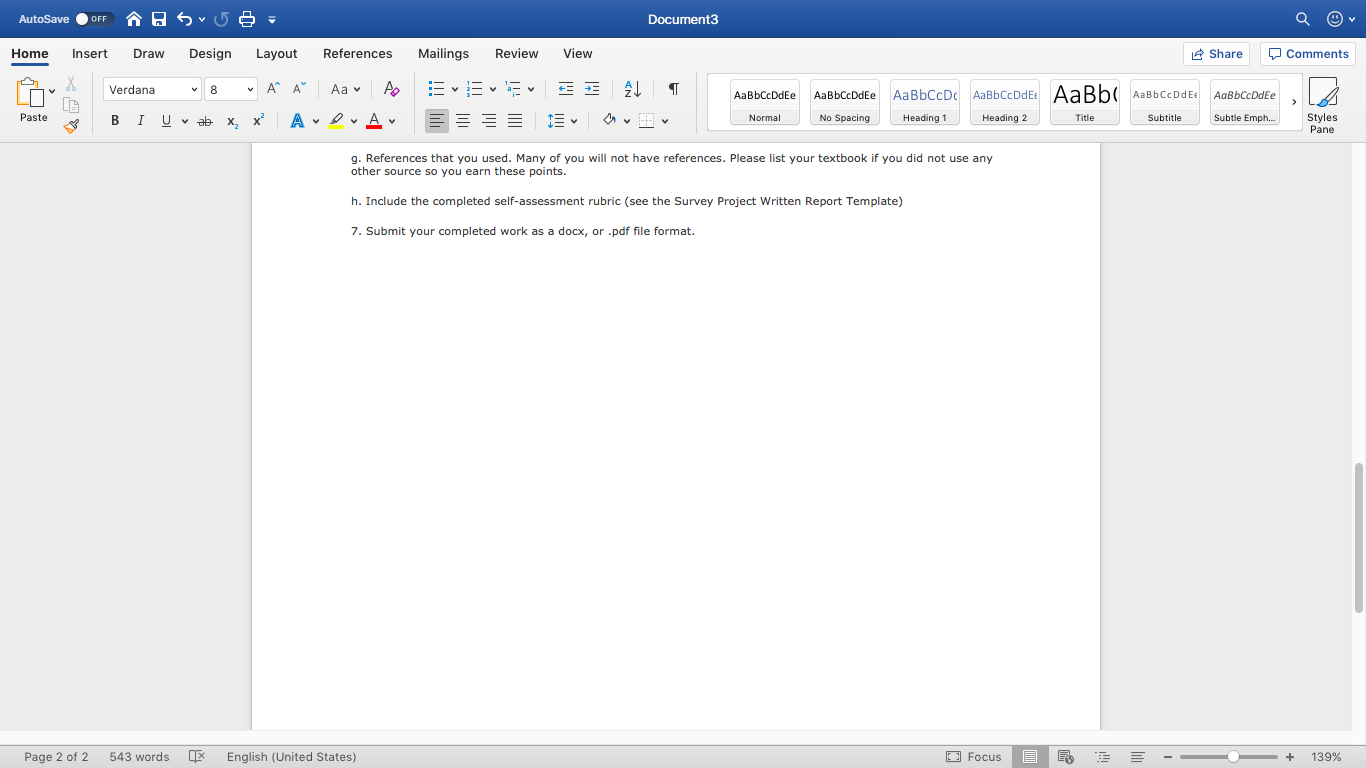Cut the selection with the scissors icon

click(x=71, y=84)
